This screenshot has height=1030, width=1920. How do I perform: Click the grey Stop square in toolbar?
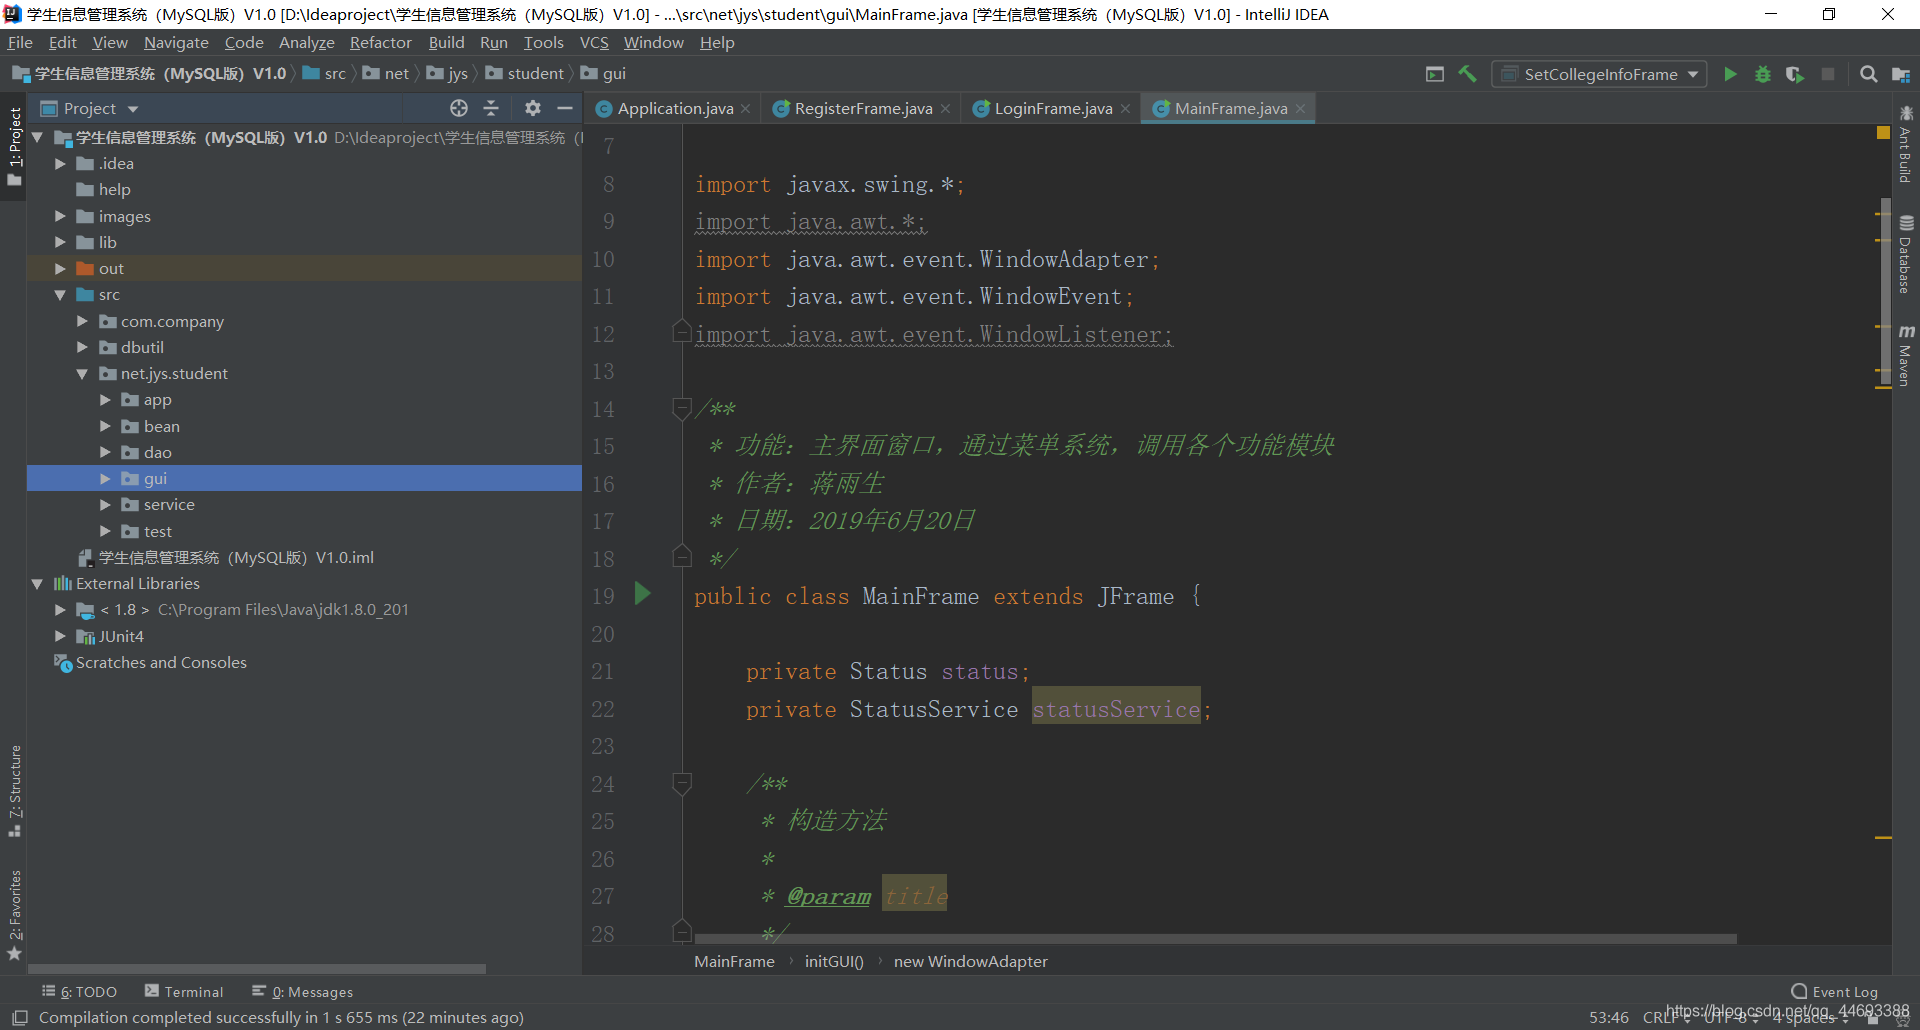point(1828,74)
